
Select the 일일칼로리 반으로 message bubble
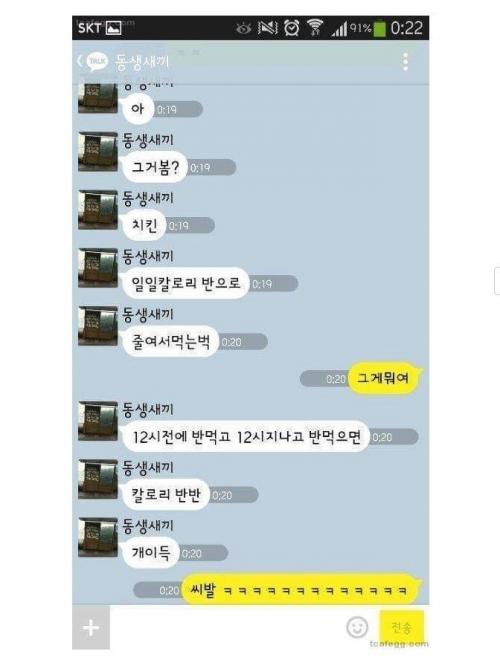(186, 283)
